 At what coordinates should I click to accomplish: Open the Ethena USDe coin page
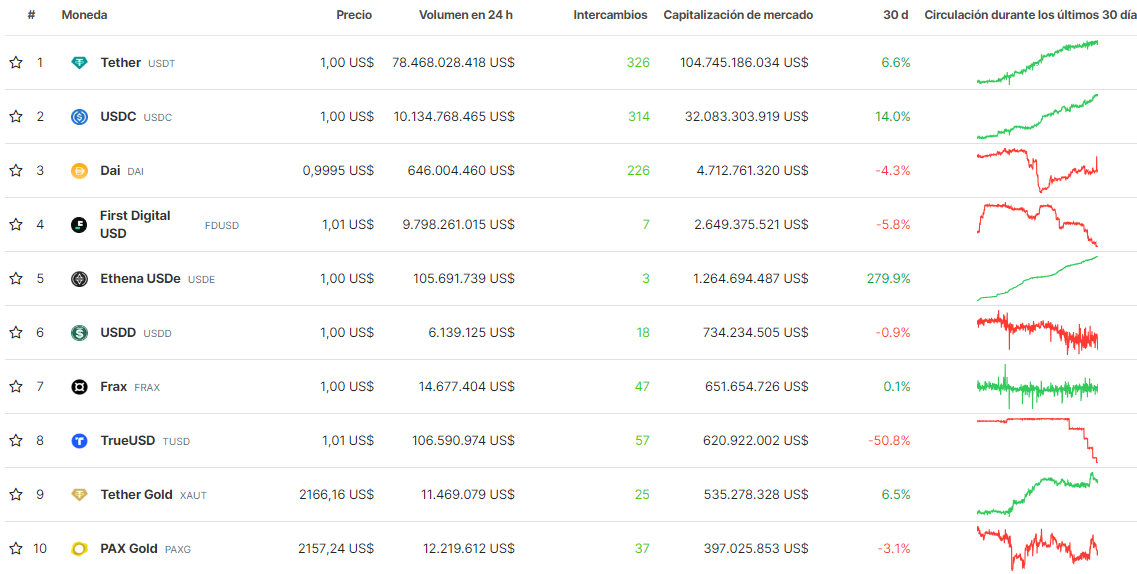click(x=140, y=279)
